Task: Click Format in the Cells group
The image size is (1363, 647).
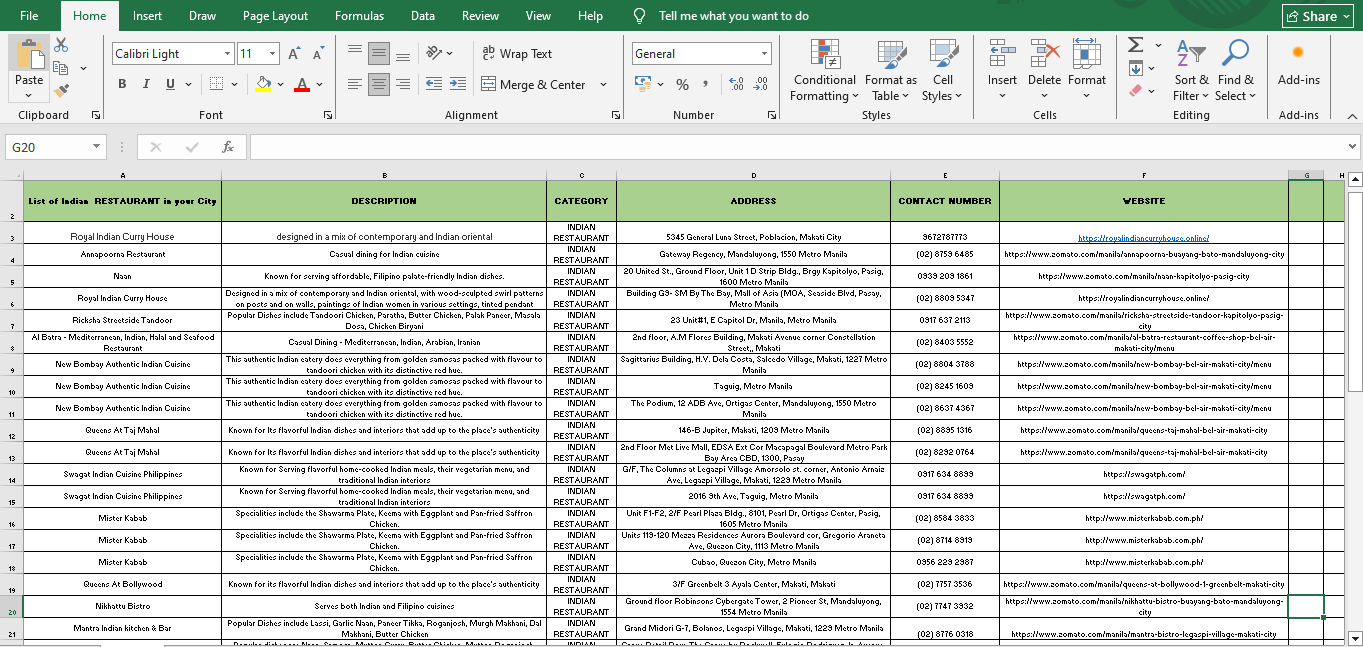Action: (1087, 70)
